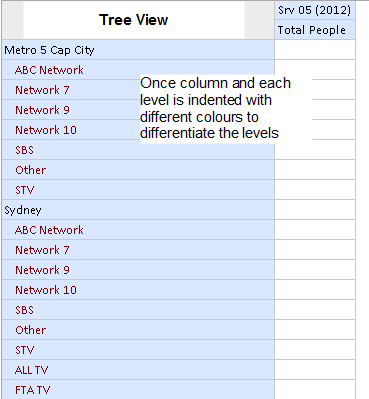Click Network 7 under Metro 5 Cap City

point(42,90)
